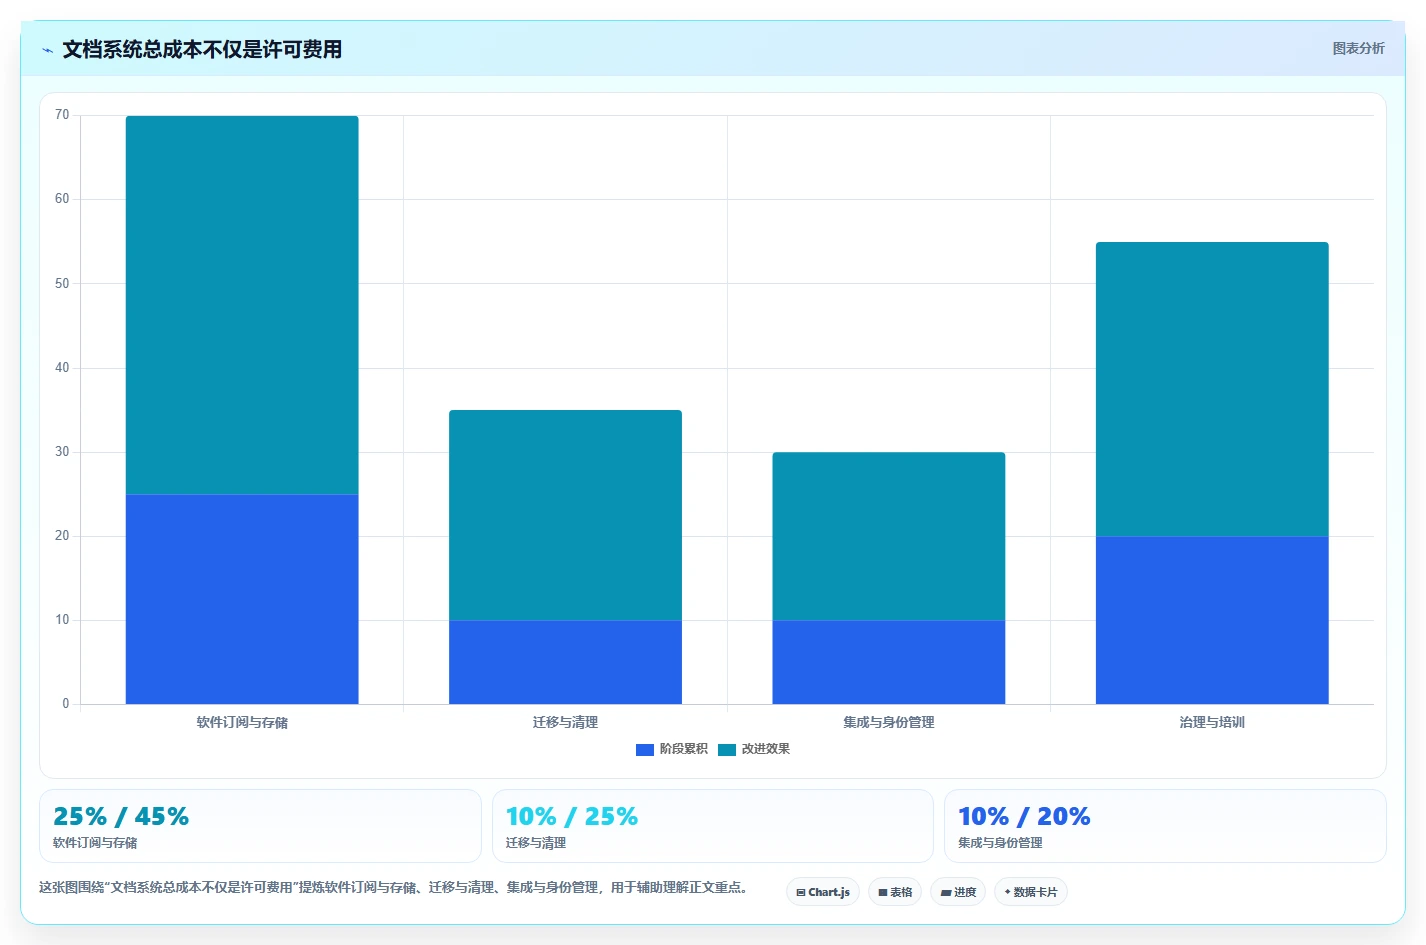The width and height of the screenshot is (1426, 945).
Task: Click the 改进效果 legend label text
Action: (766, 749)
